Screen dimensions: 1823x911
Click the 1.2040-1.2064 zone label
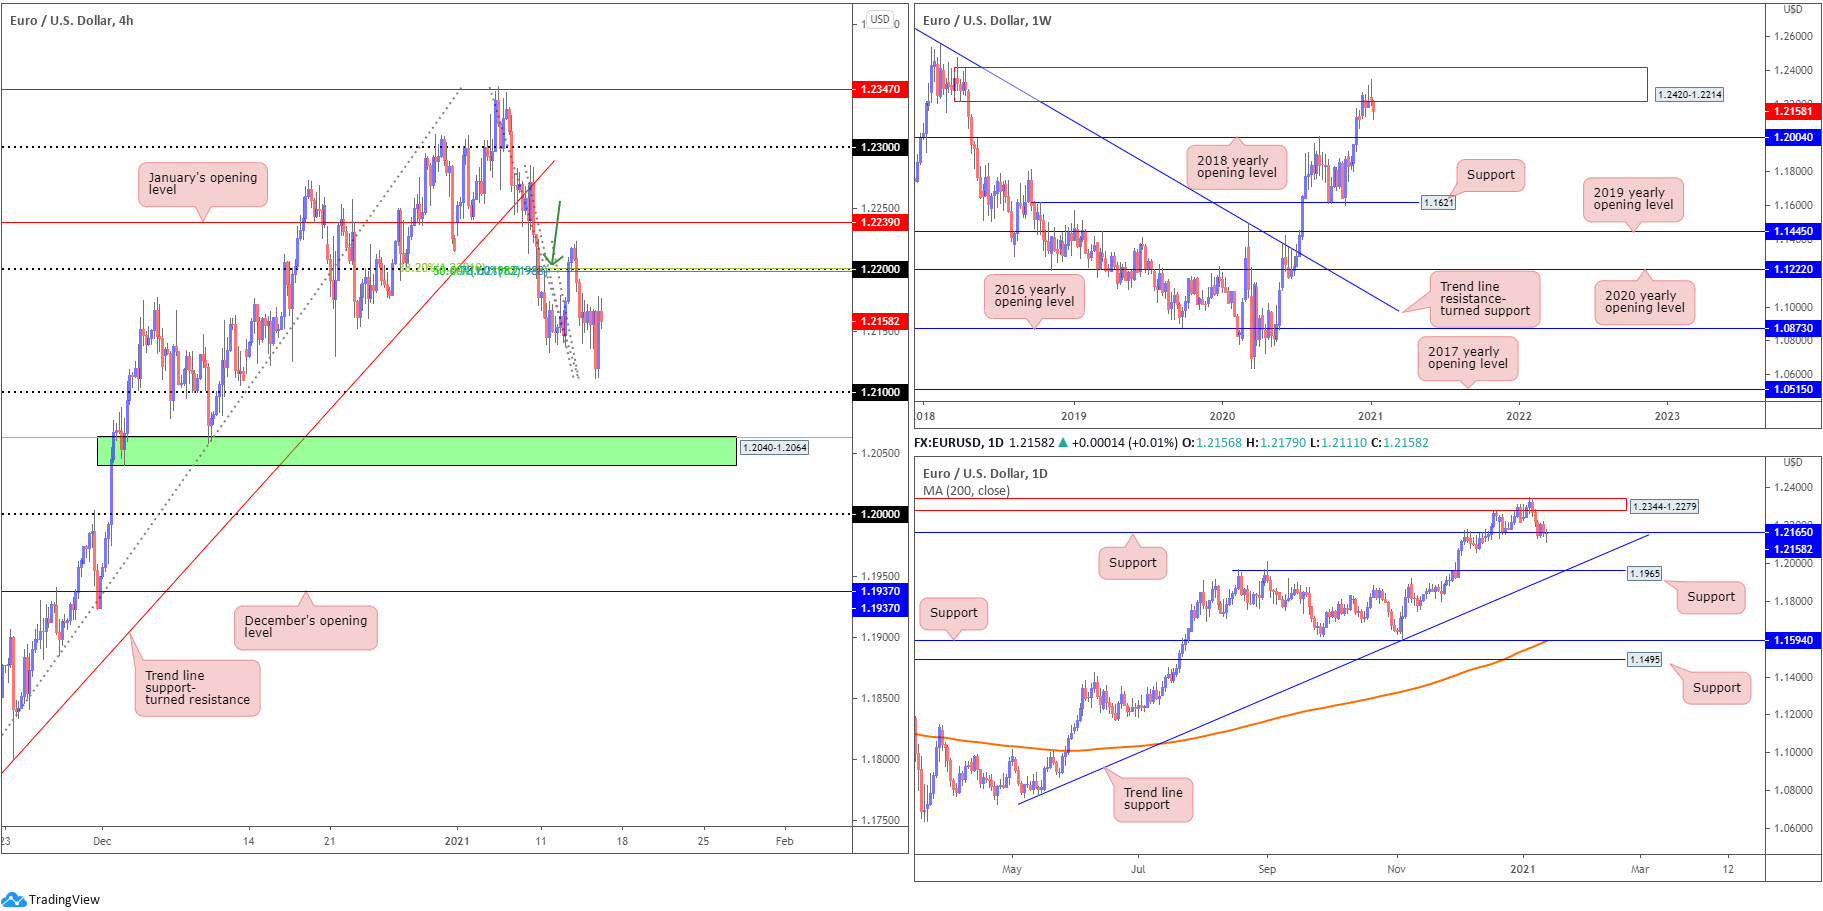point(775,447)
